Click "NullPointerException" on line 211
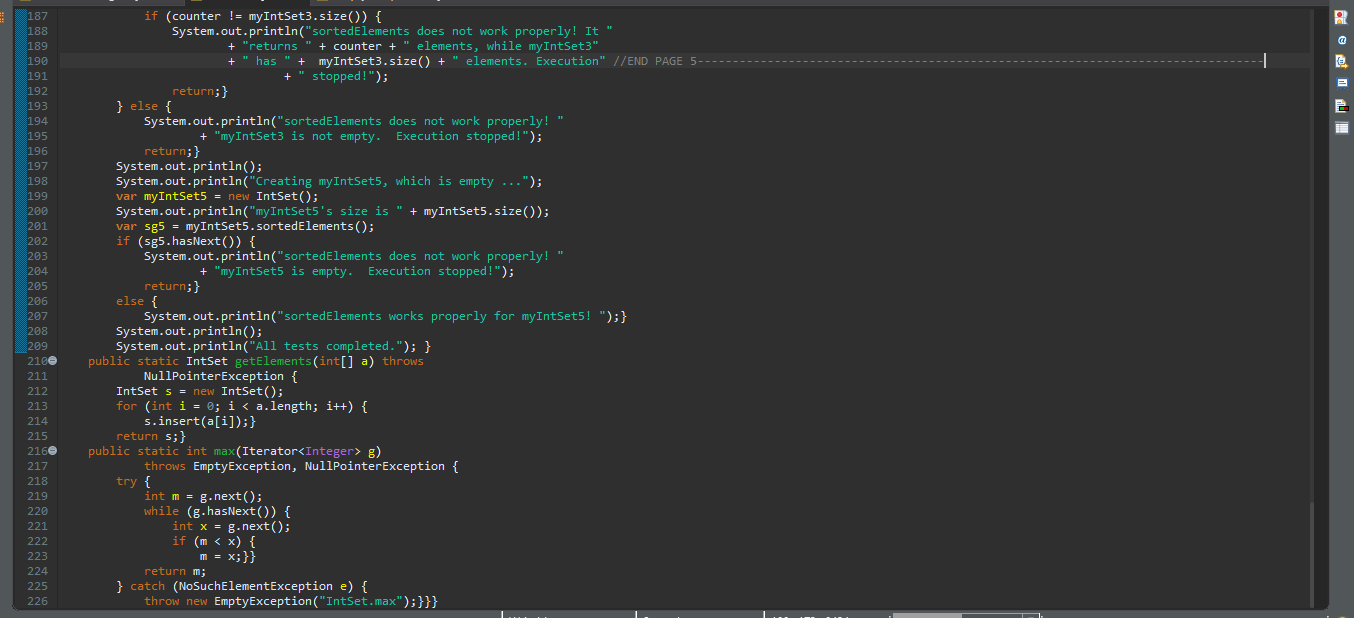The image size is (1354, 618). click(x=213, y=376)
